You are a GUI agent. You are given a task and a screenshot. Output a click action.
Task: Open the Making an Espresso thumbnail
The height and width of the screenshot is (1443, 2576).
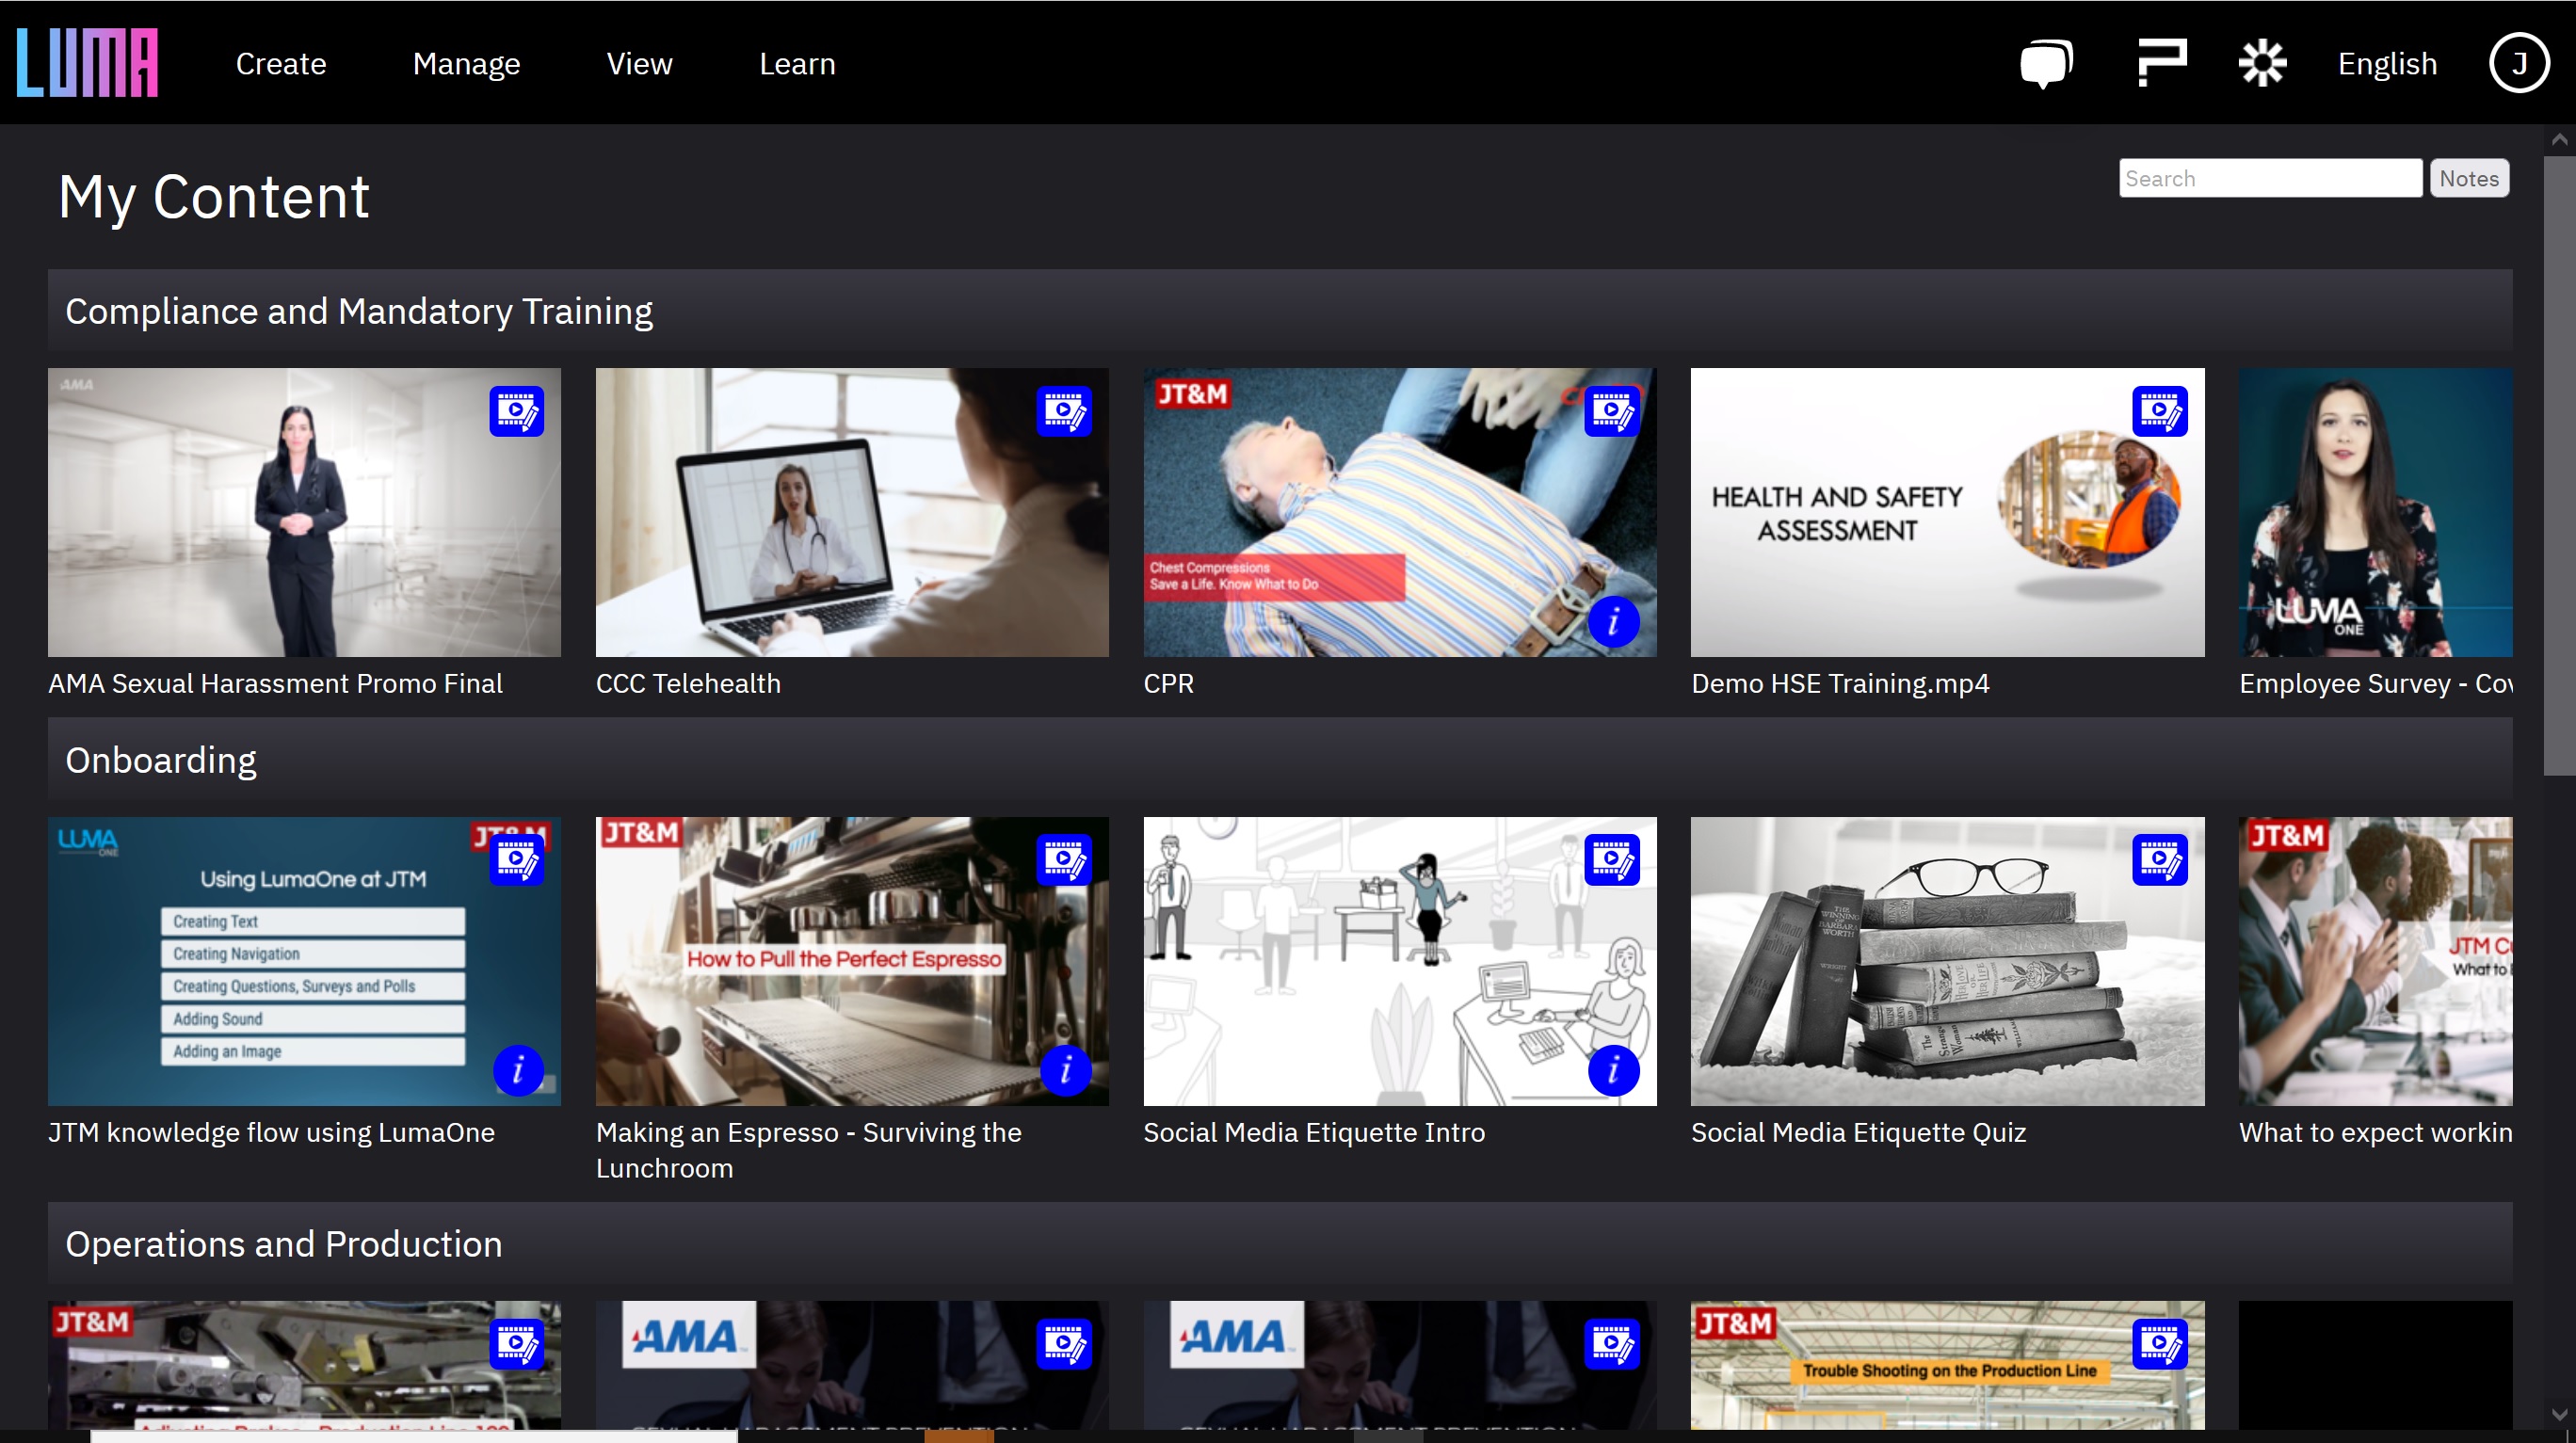click(851, 962)
